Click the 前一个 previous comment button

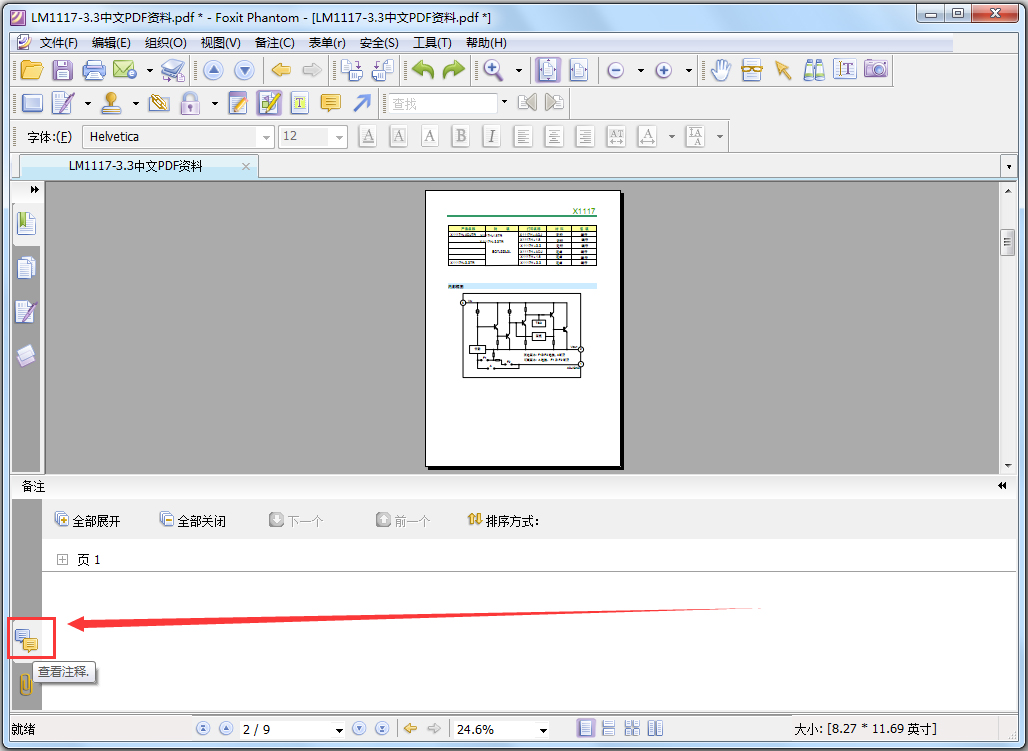point(403,520)
